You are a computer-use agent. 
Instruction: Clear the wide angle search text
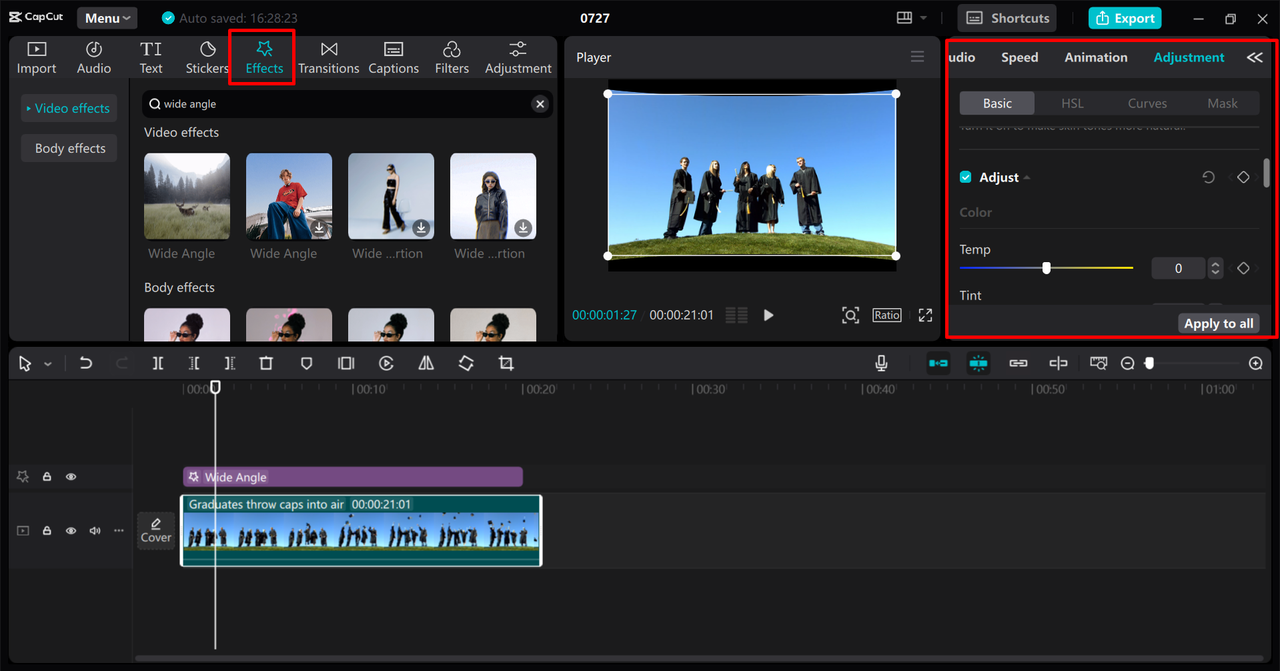[x=540, y=104]
